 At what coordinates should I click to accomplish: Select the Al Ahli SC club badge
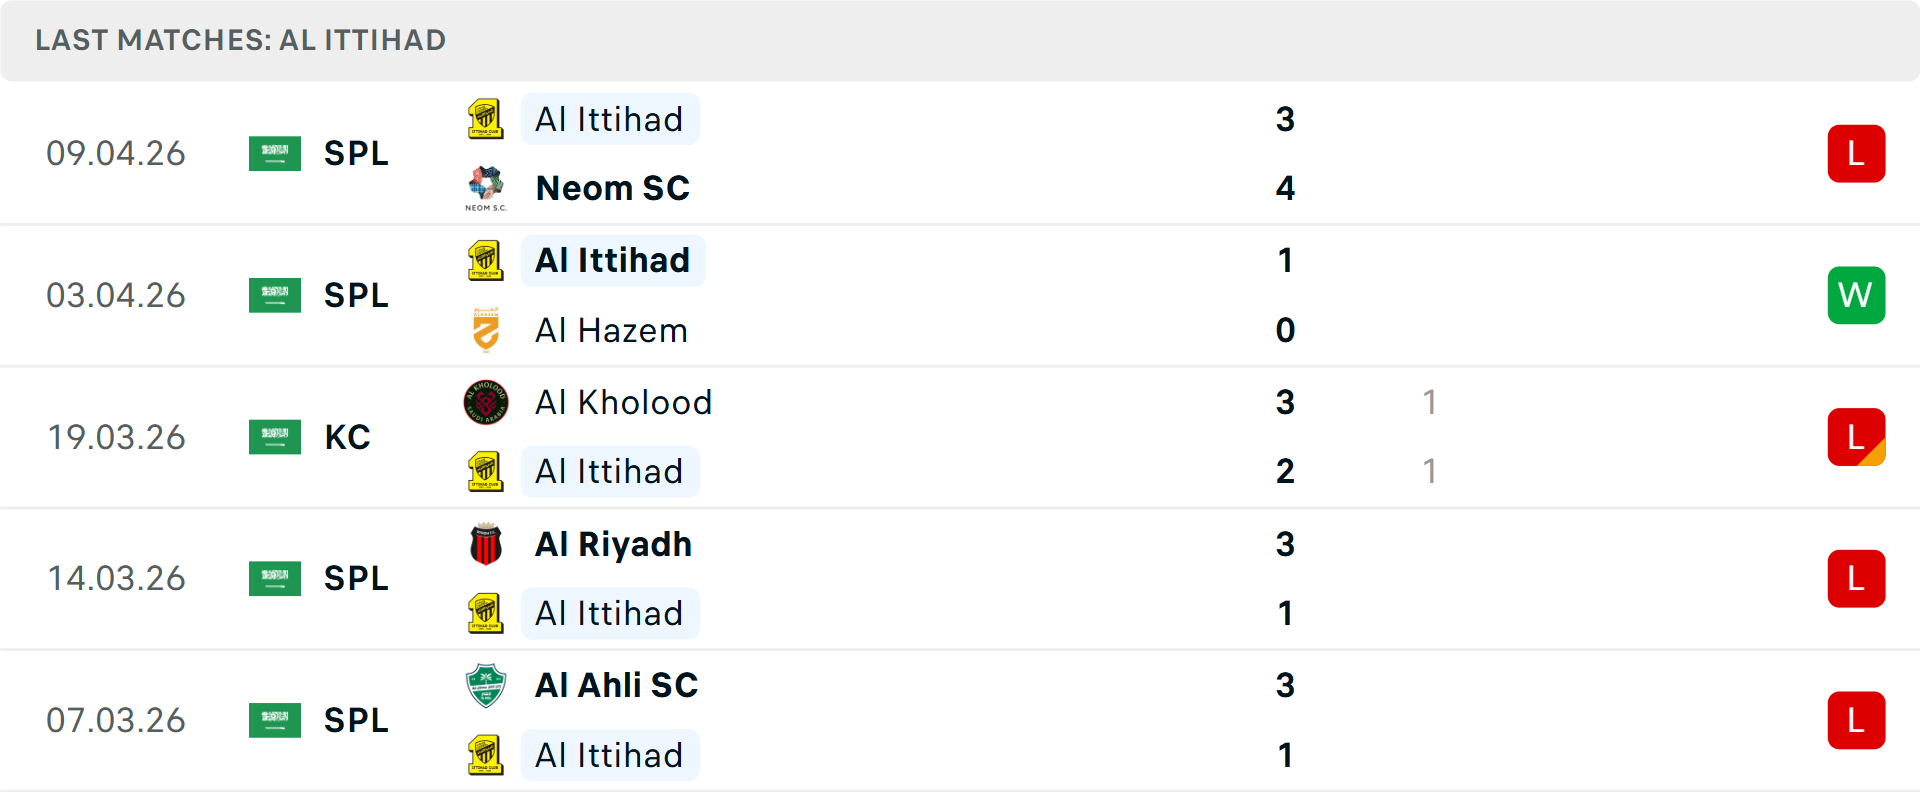[x=485, y=686]
